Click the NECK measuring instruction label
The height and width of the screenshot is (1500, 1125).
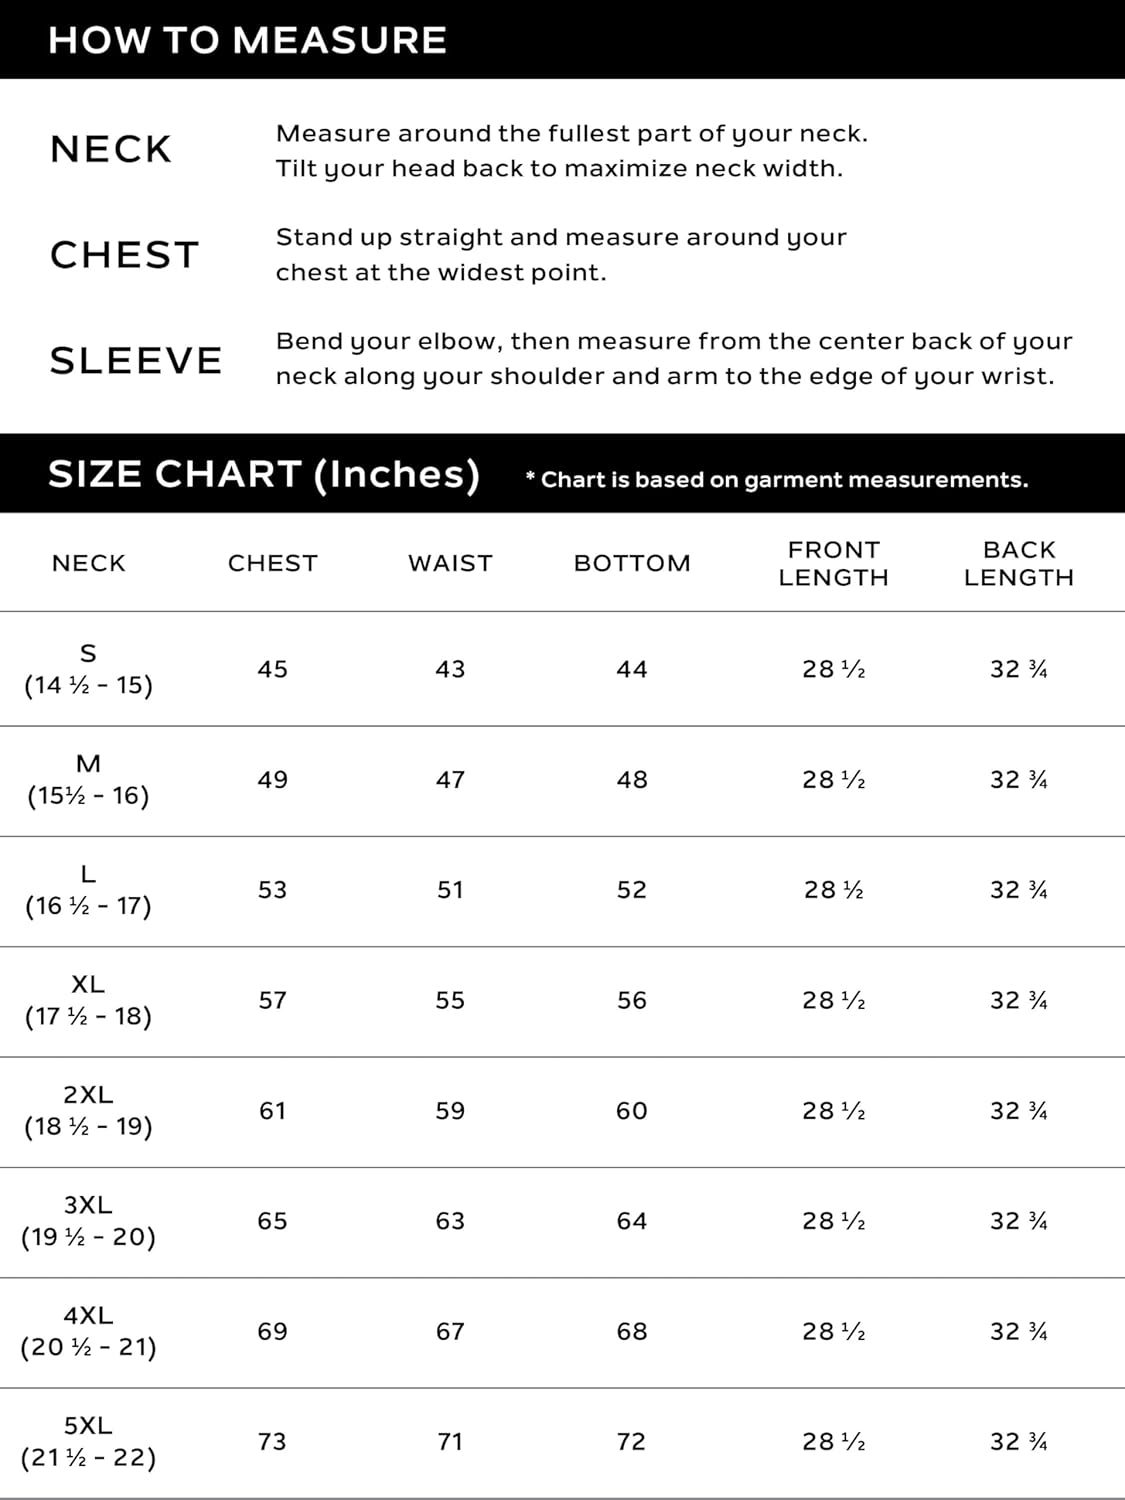111,149
